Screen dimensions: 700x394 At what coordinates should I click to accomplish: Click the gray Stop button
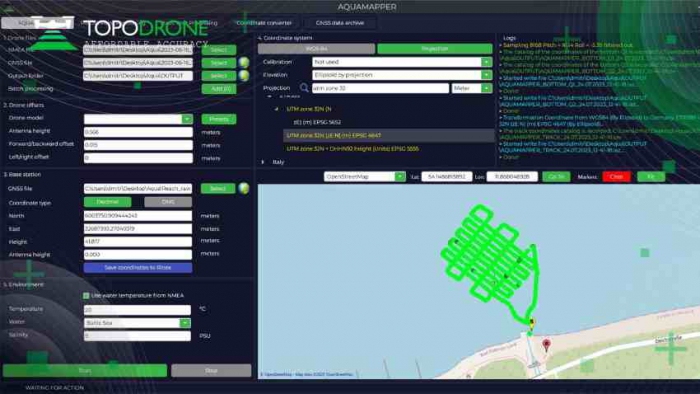click(x=211, y=370)
